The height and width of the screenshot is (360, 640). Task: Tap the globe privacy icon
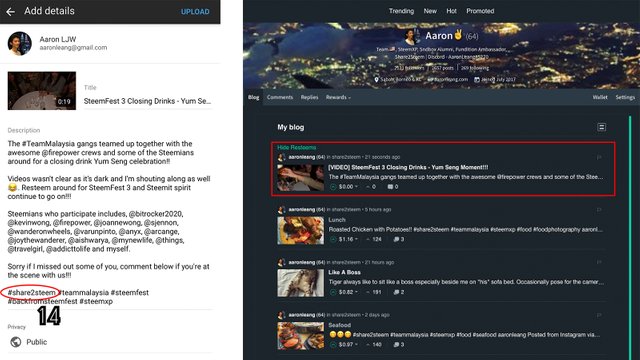coord(16,342)
